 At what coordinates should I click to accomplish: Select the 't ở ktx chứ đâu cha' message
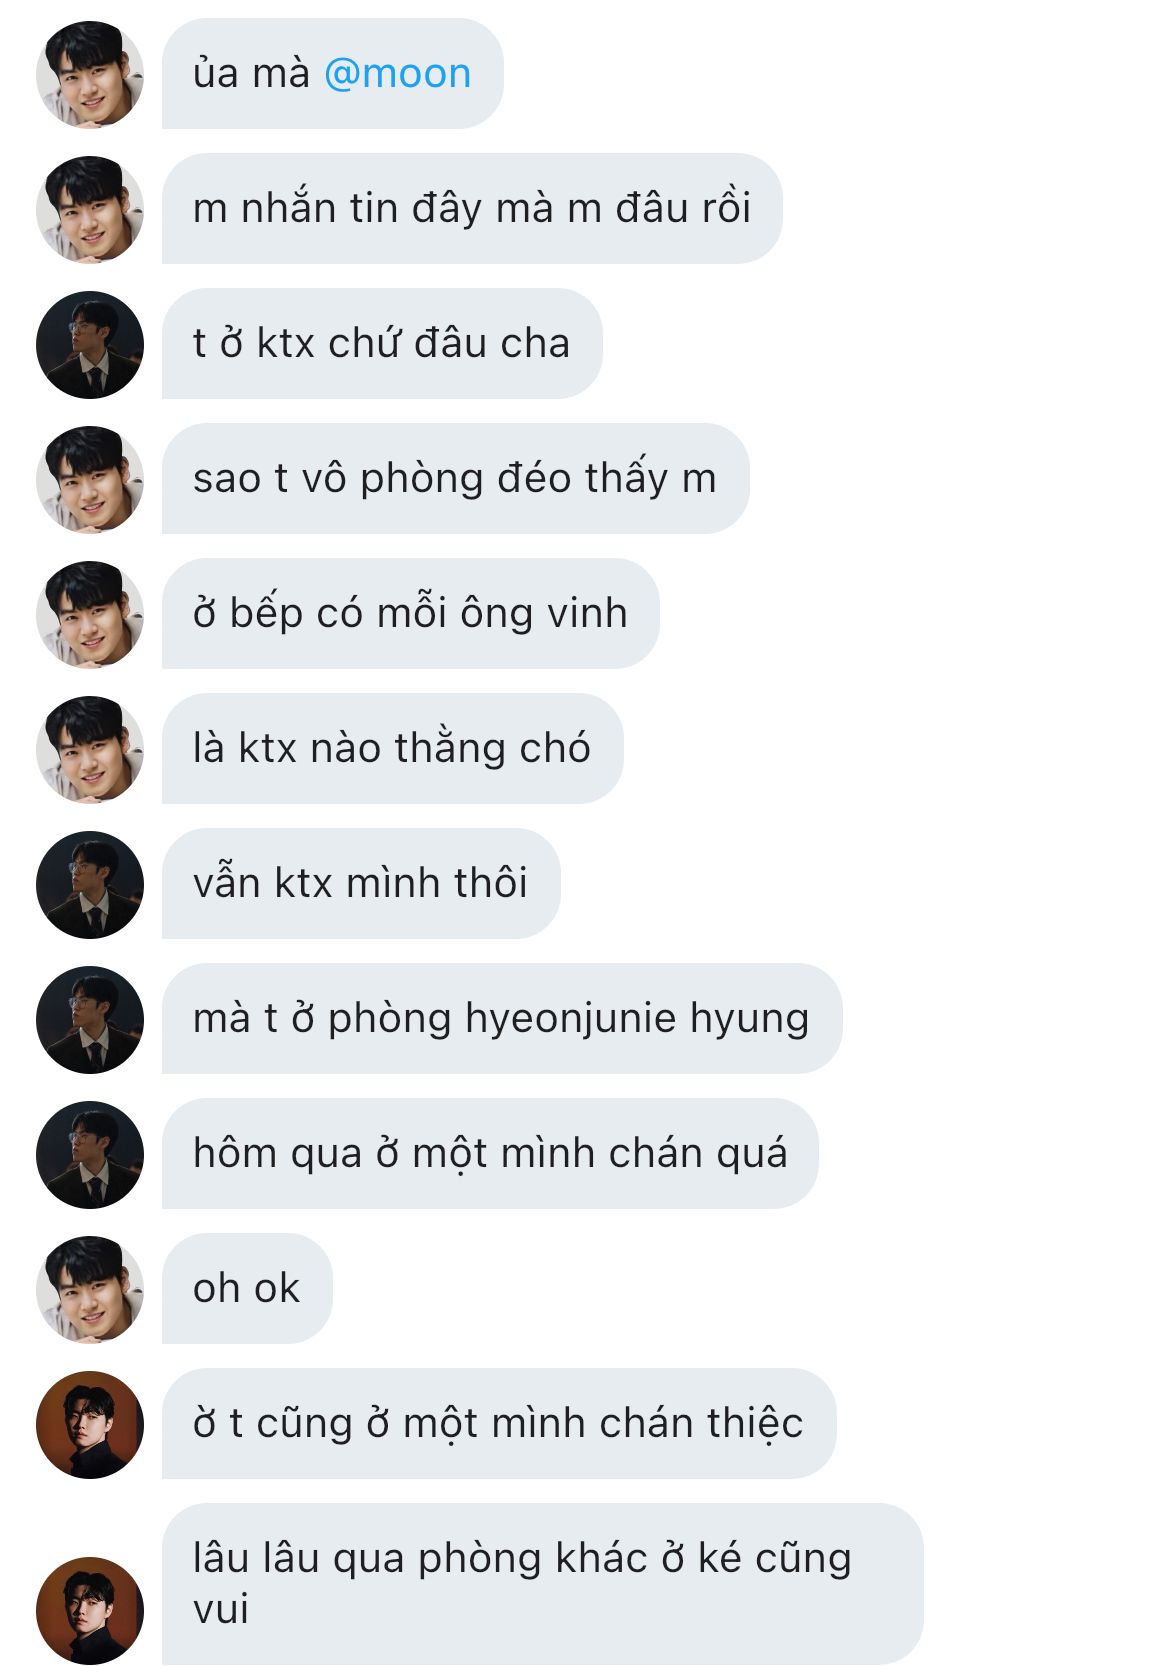pyautogui.click(x=382, y=343)
